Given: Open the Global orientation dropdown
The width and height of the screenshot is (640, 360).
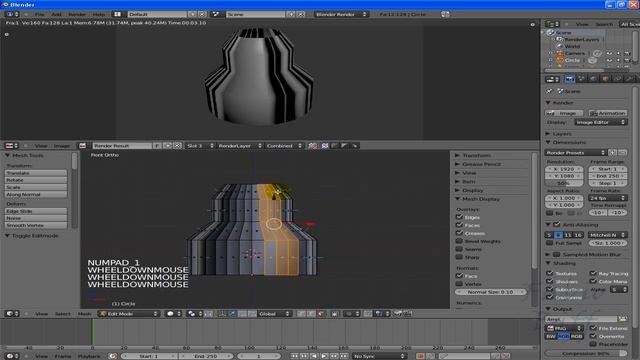Looking at the screenshot, I should 274,313.
